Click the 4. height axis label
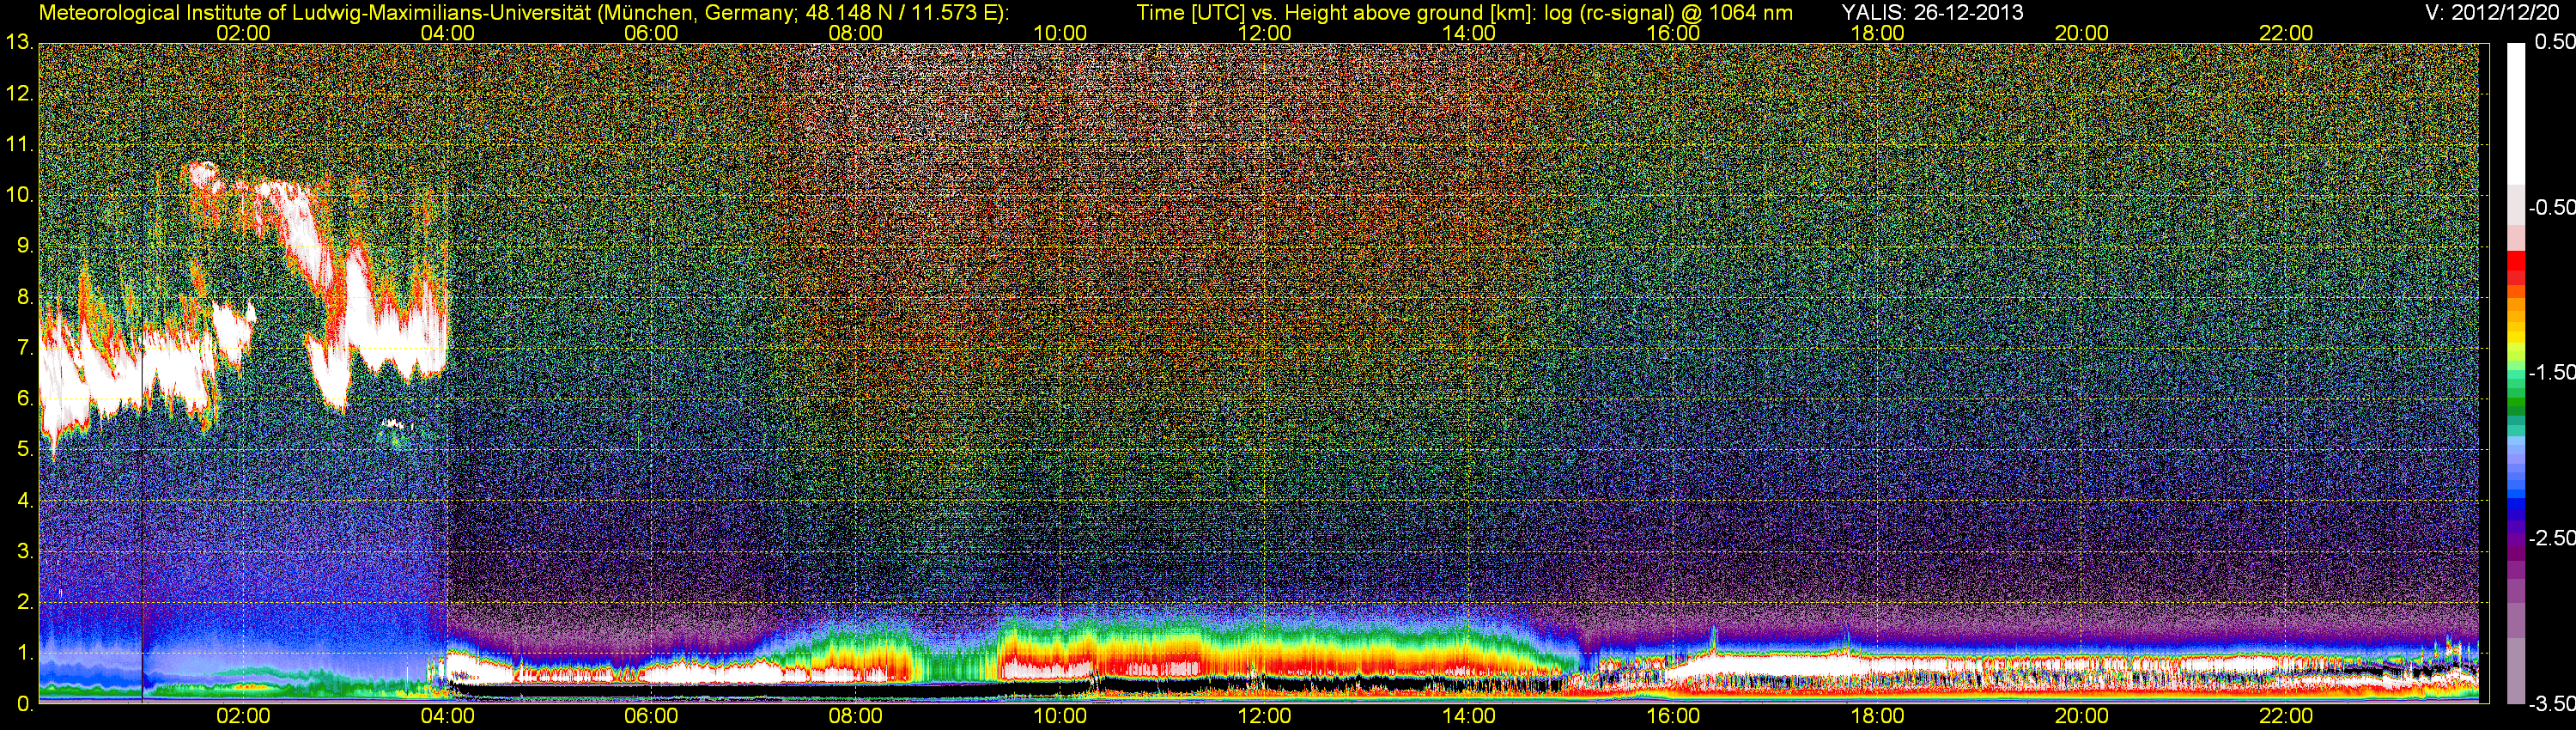 pos(25,500)
